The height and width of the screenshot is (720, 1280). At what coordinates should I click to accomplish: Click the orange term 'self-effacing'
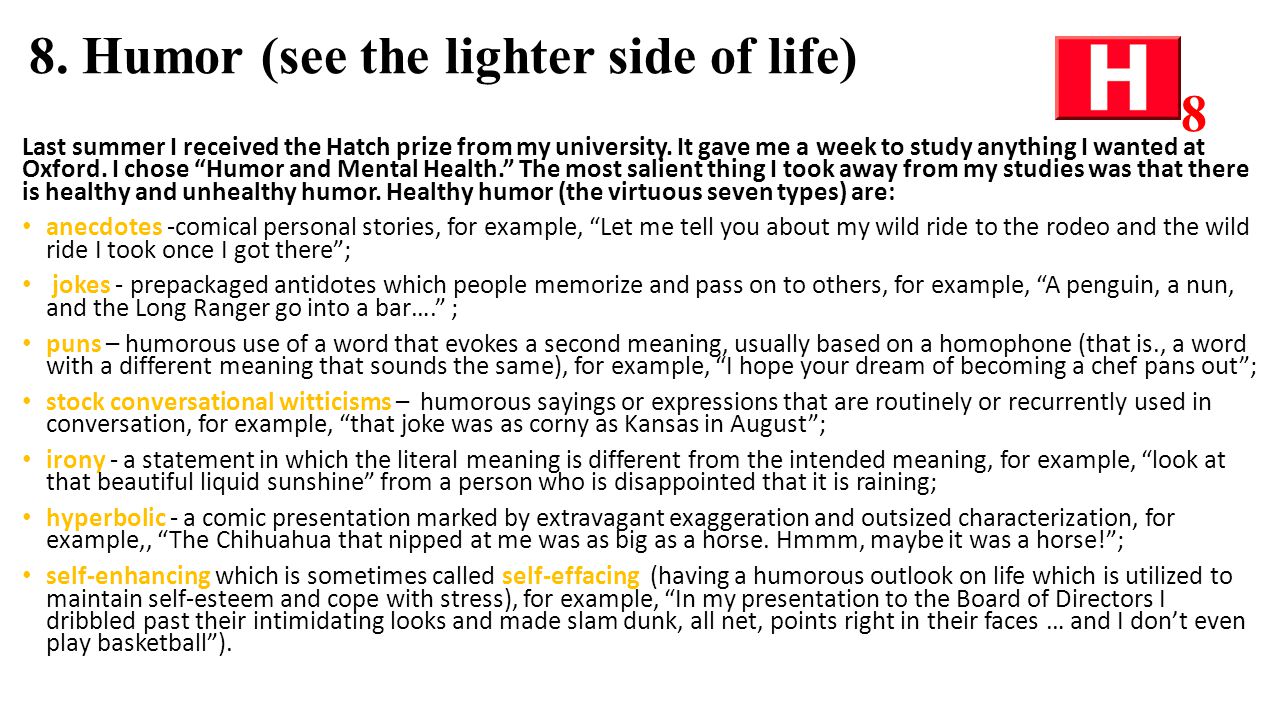pyautogui.click(x=570, y=576)
